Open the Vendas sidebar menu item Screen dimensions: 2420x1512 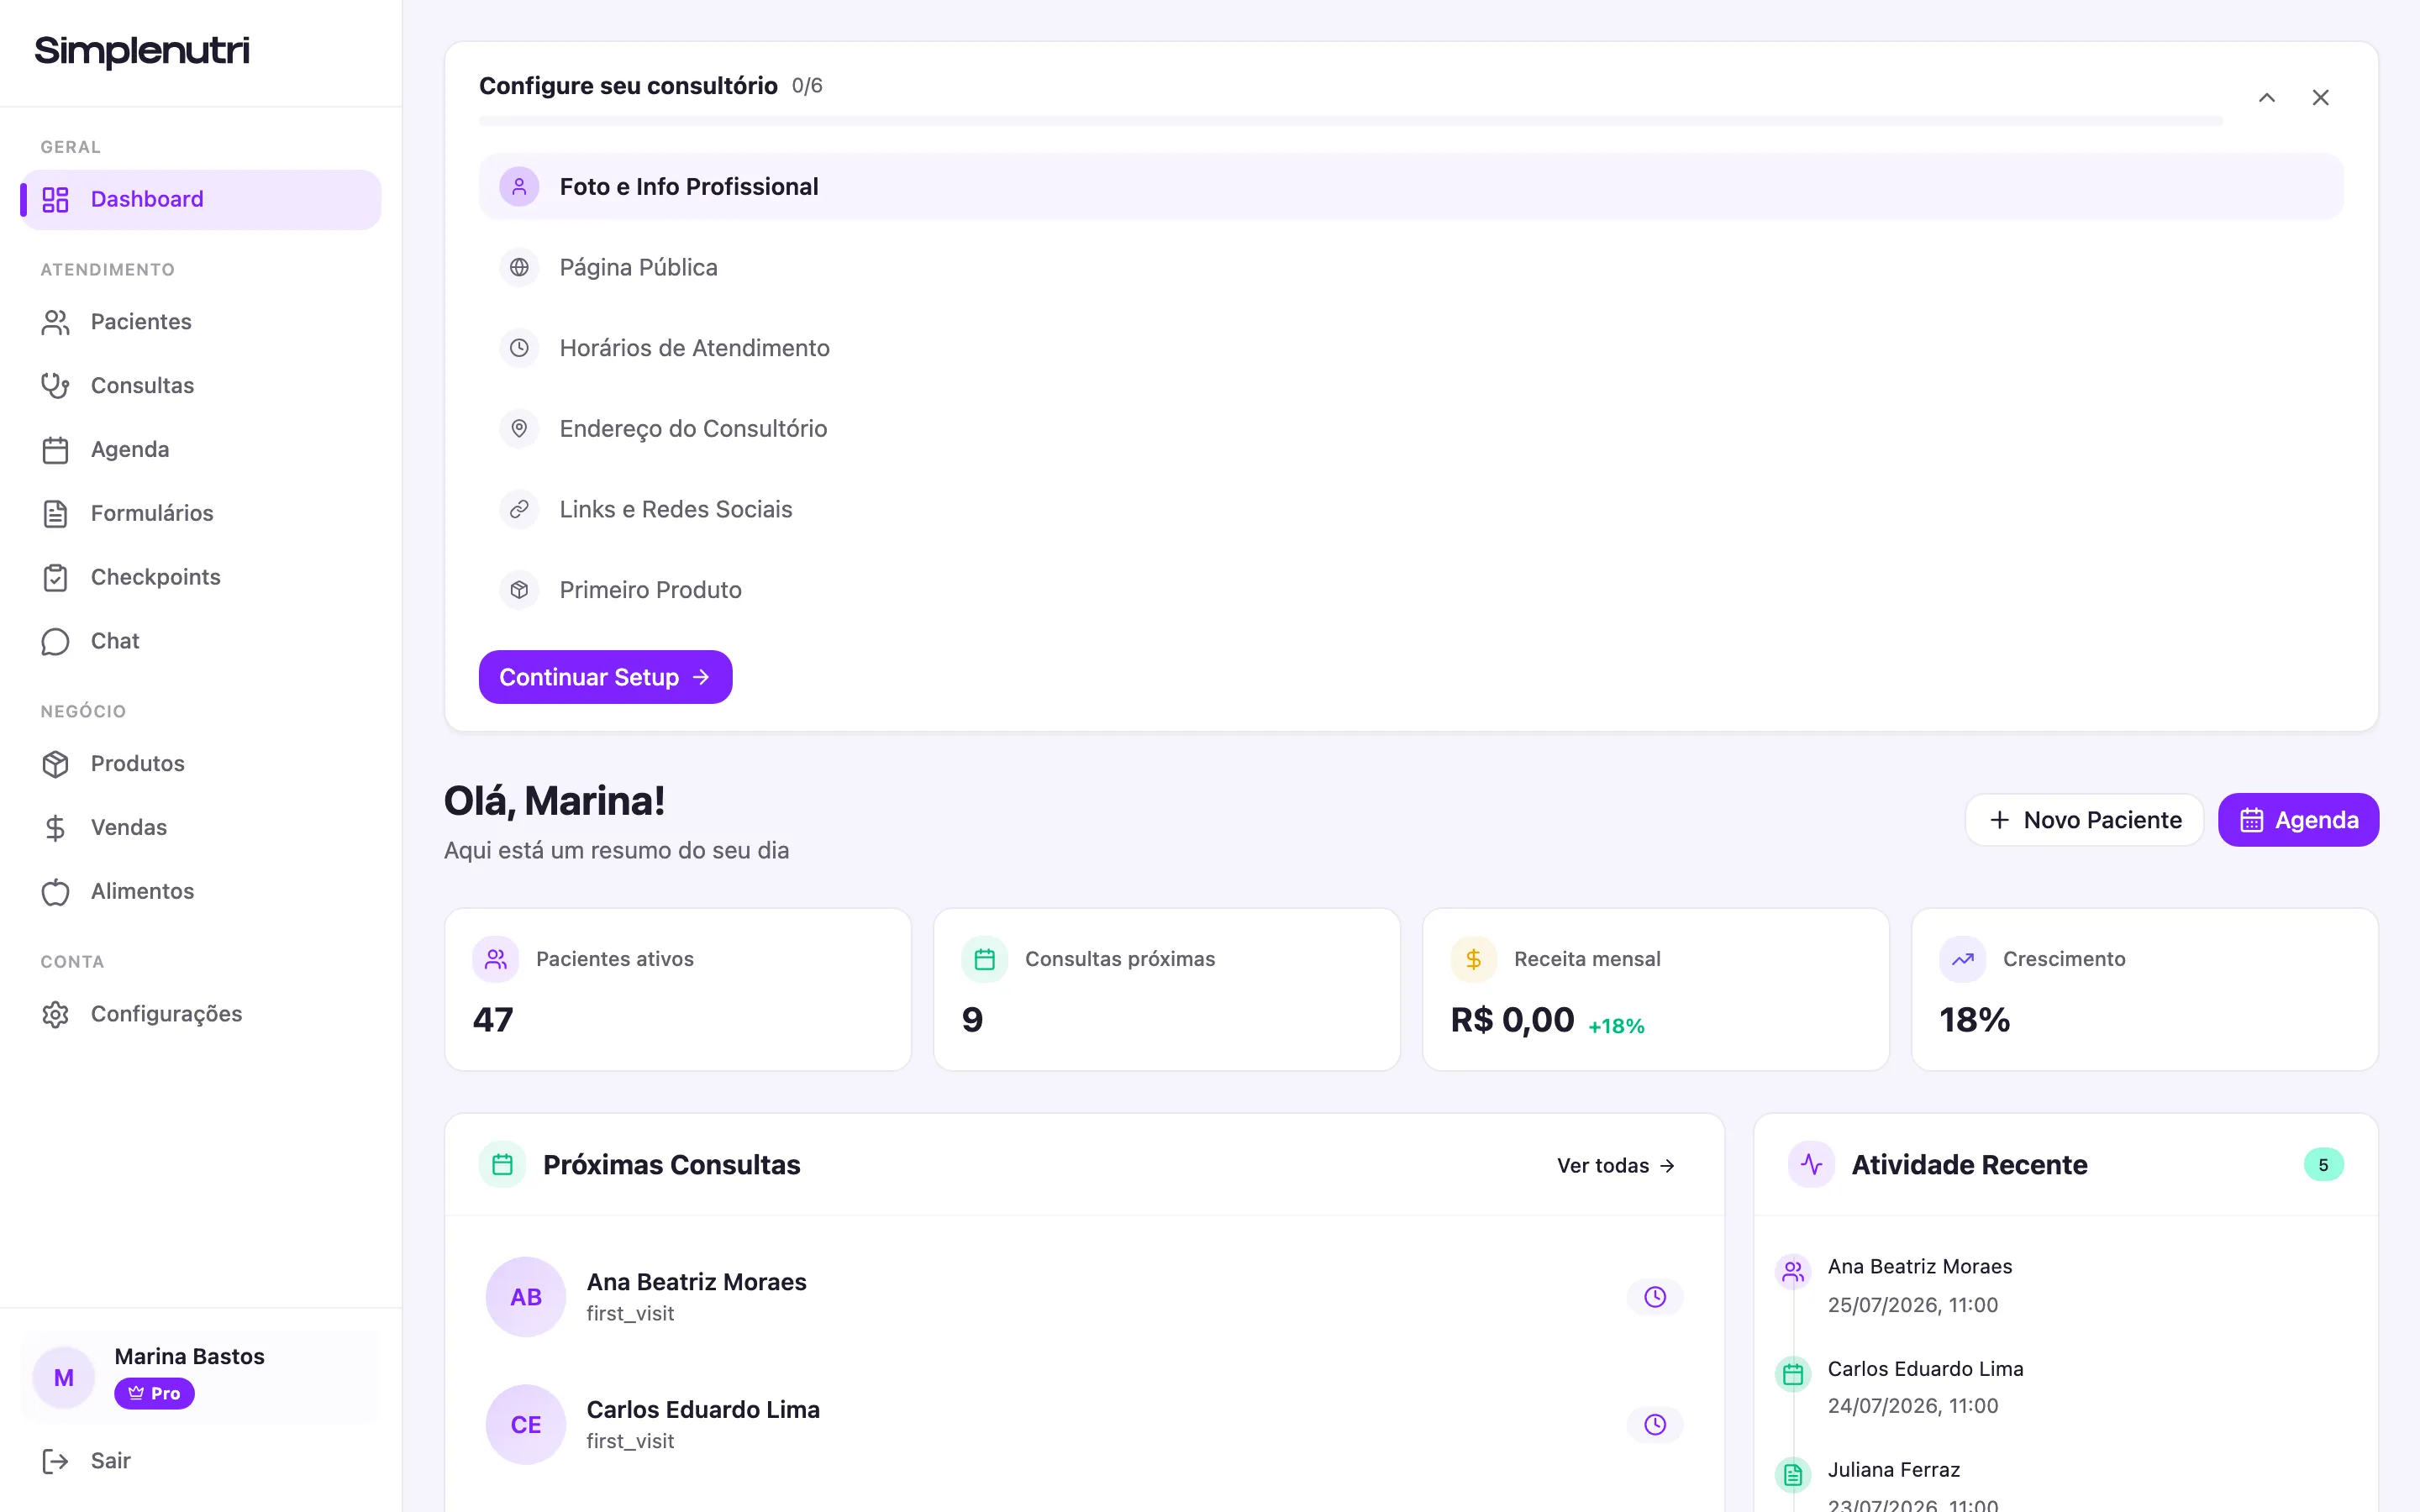pos(200,828)
